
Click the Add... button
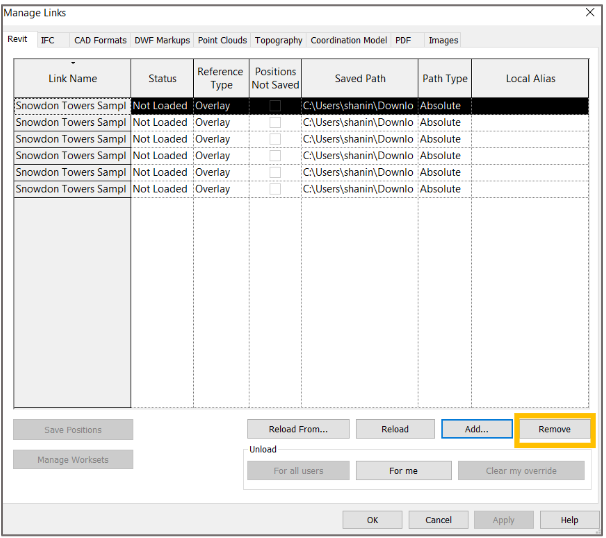[x=476, y=429]
